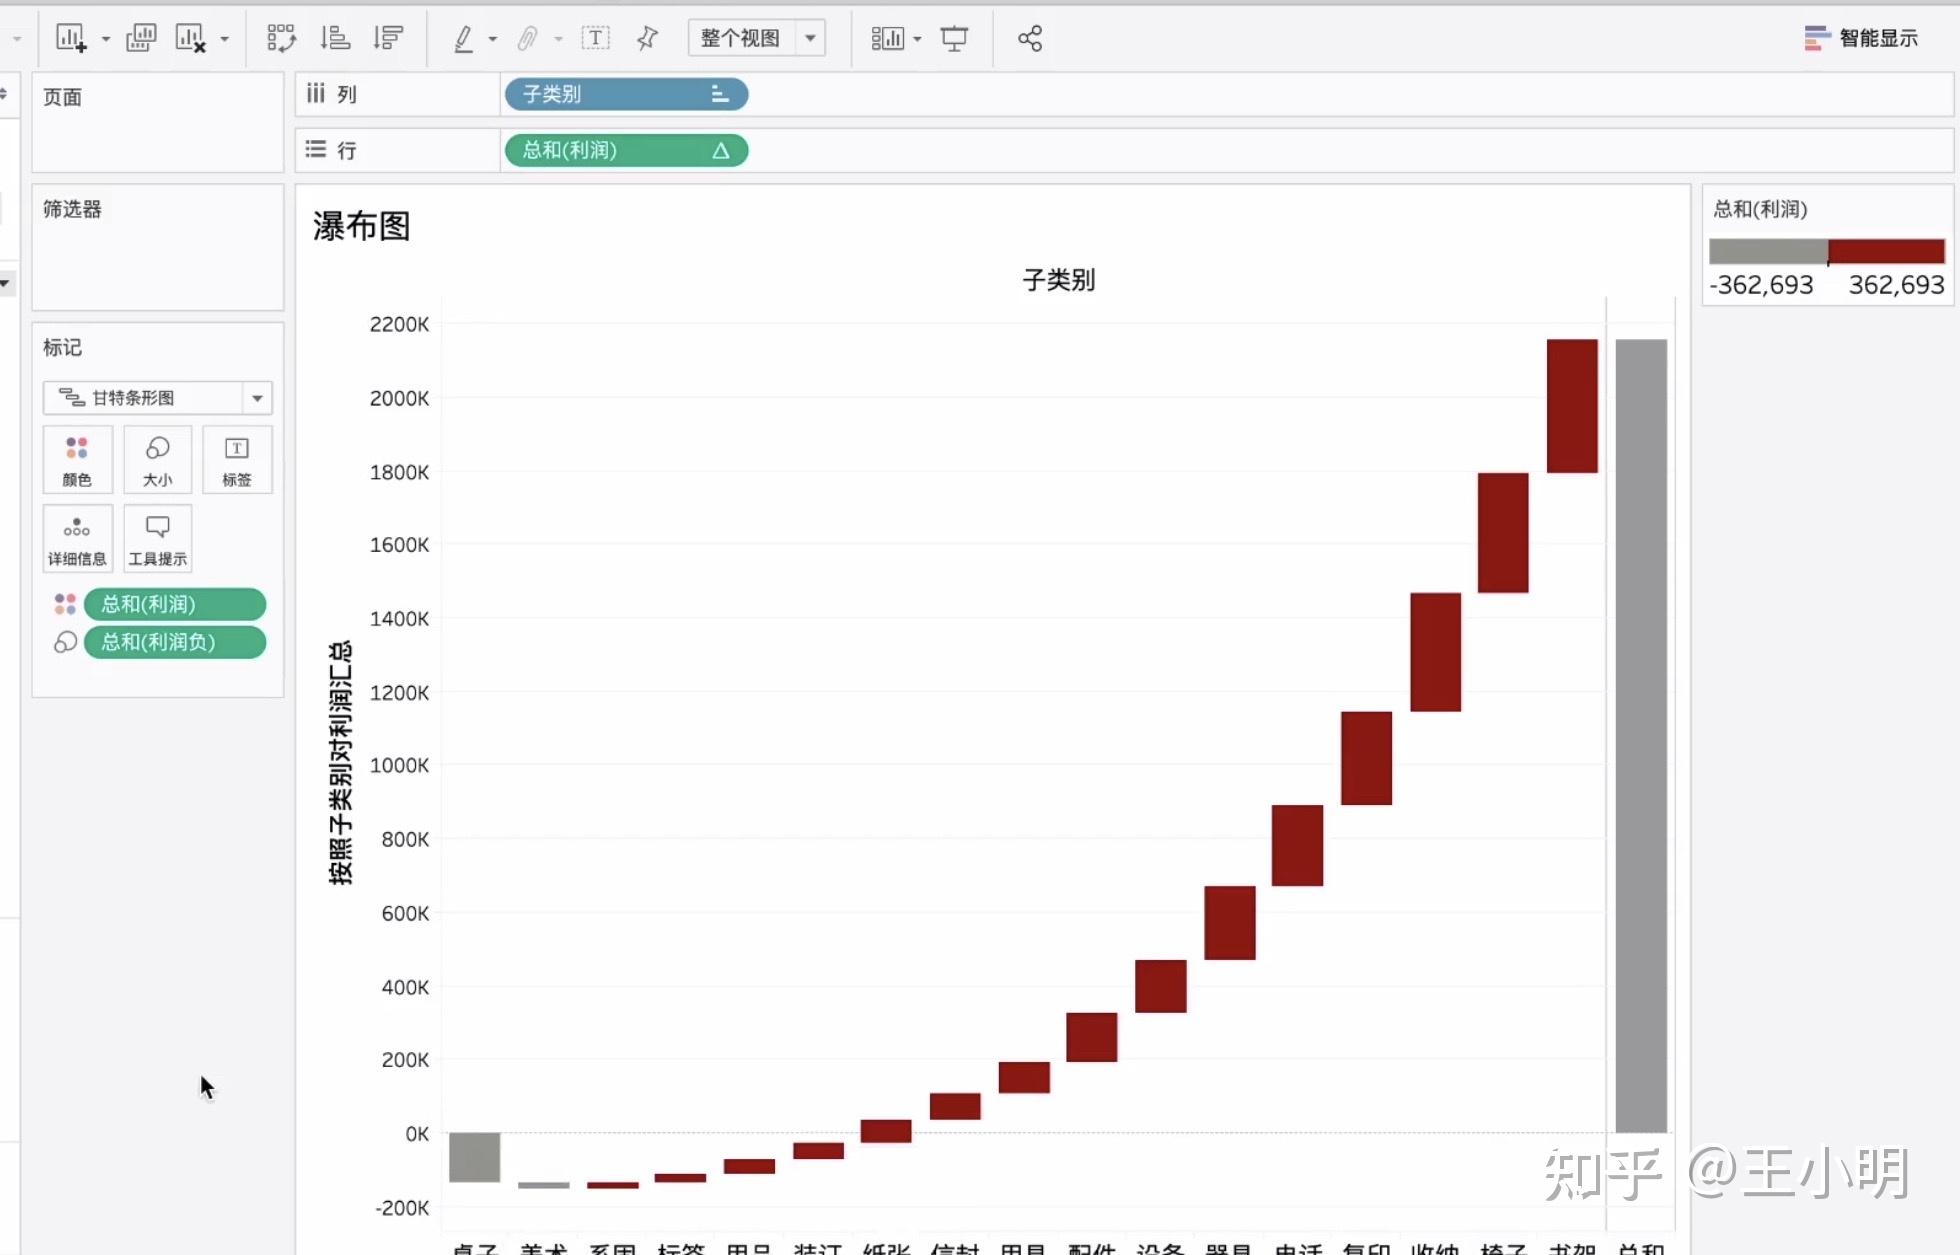Viewport: 1960px width, 1255px height.
Task: Click the 大小 marks button
Action: point(157,460)
